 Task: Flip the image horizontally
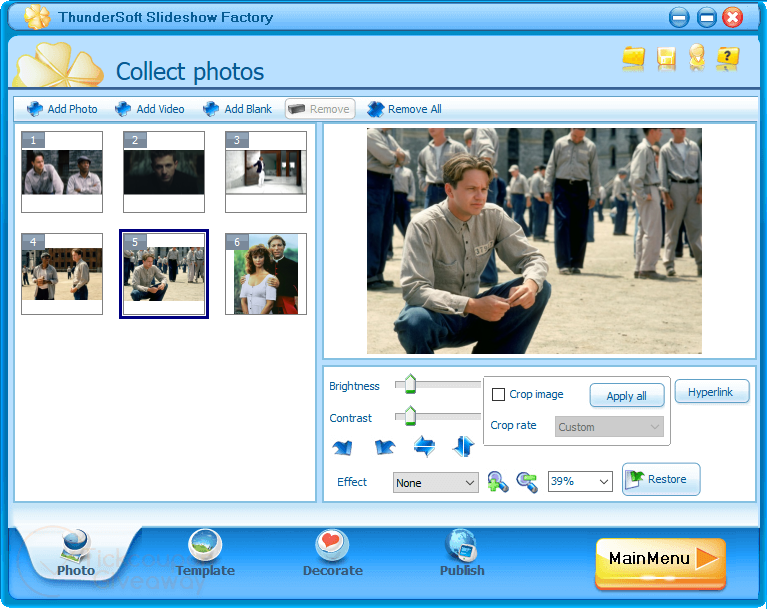tap(424, 446)
